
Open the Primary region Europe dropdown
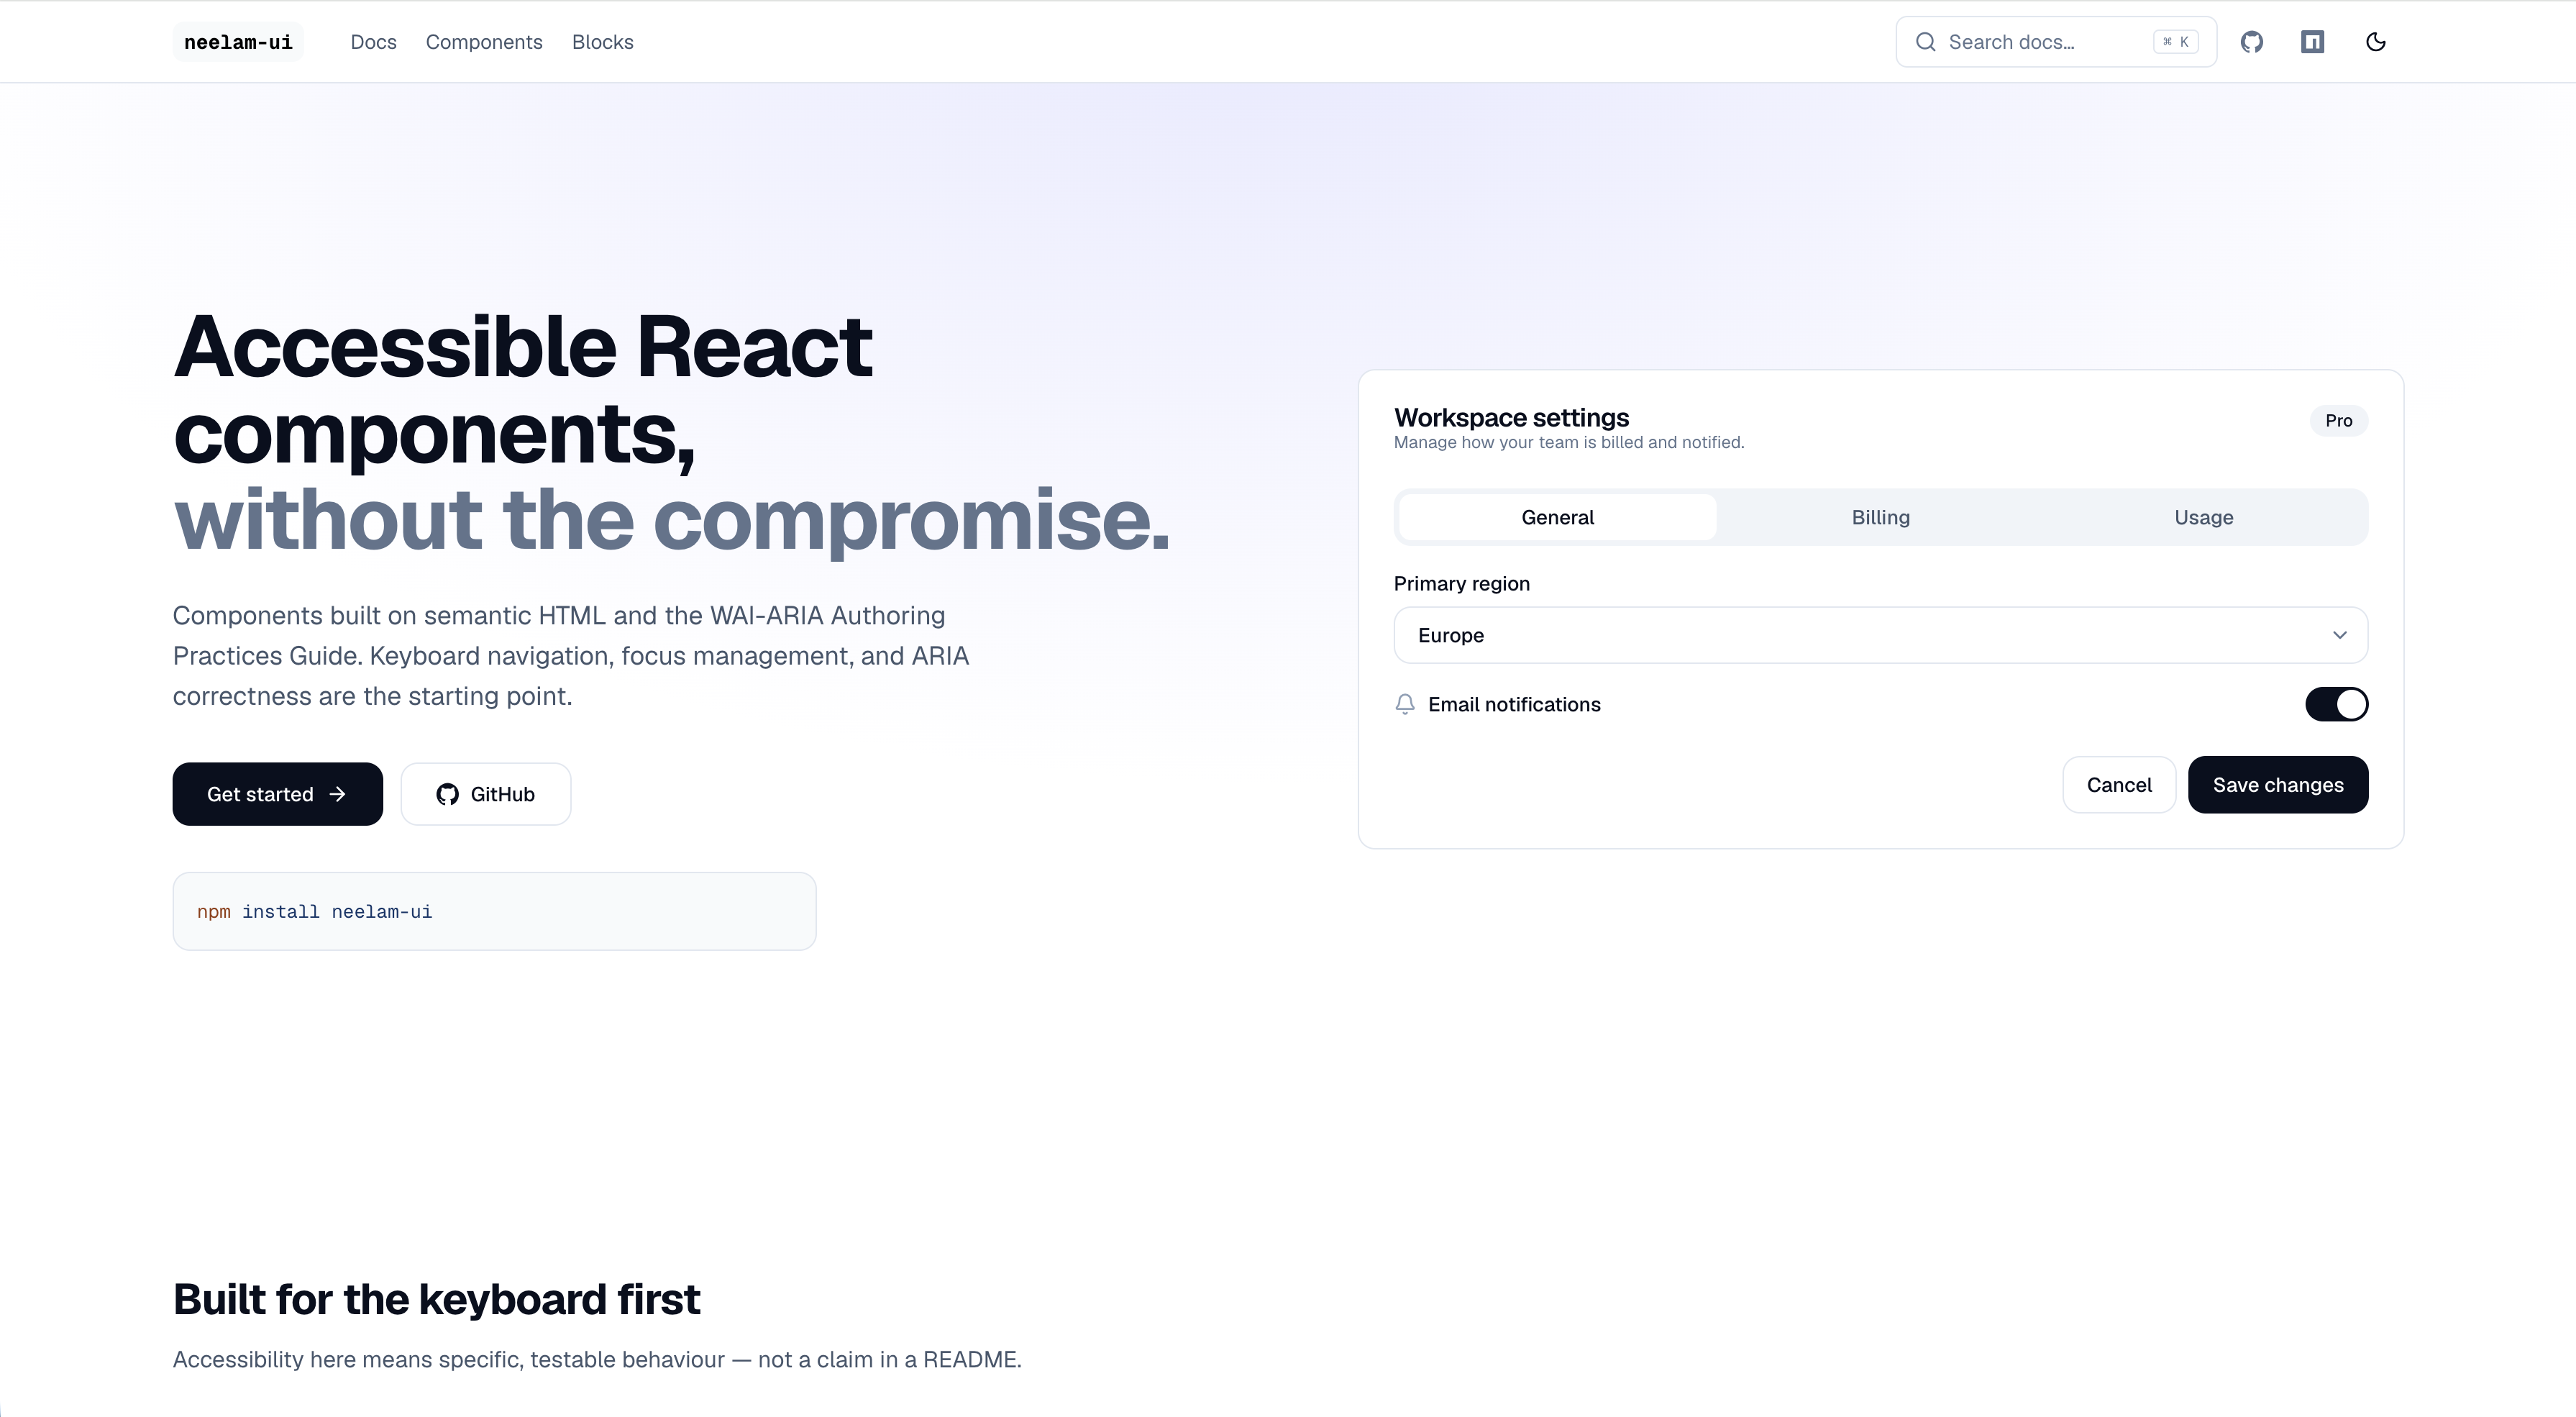coord(1880,635)
